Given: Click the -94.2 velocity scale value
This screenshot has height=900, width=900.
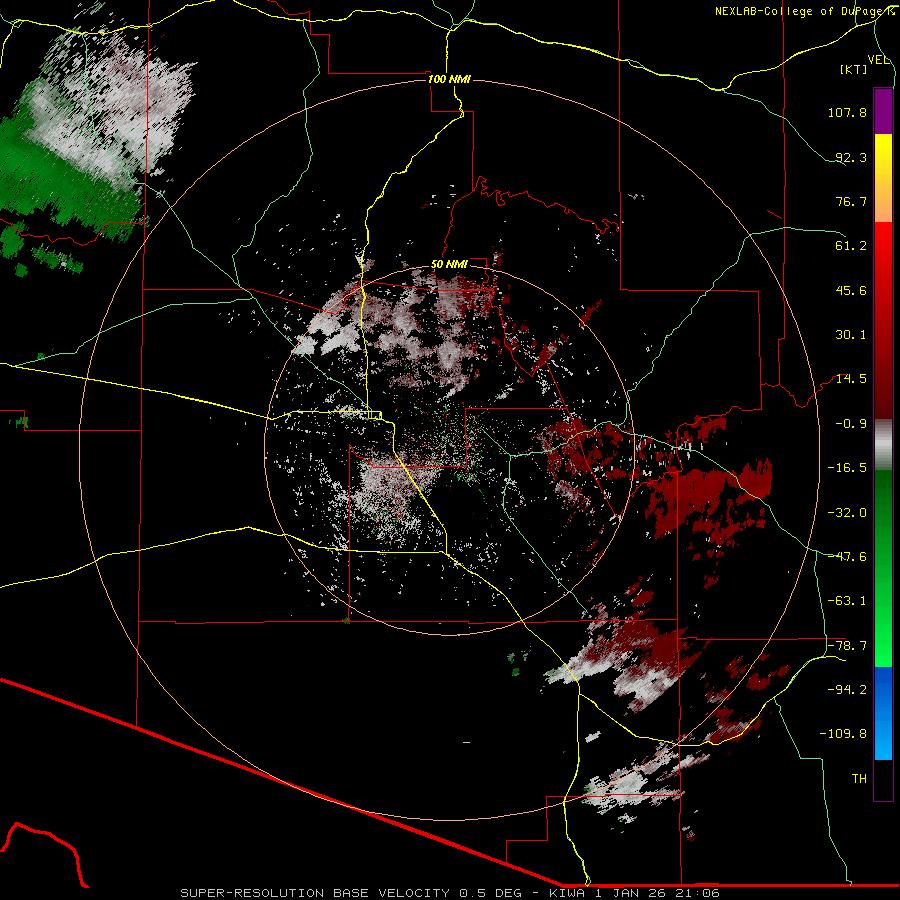Looking at the screenshot, I should point(847,689).
